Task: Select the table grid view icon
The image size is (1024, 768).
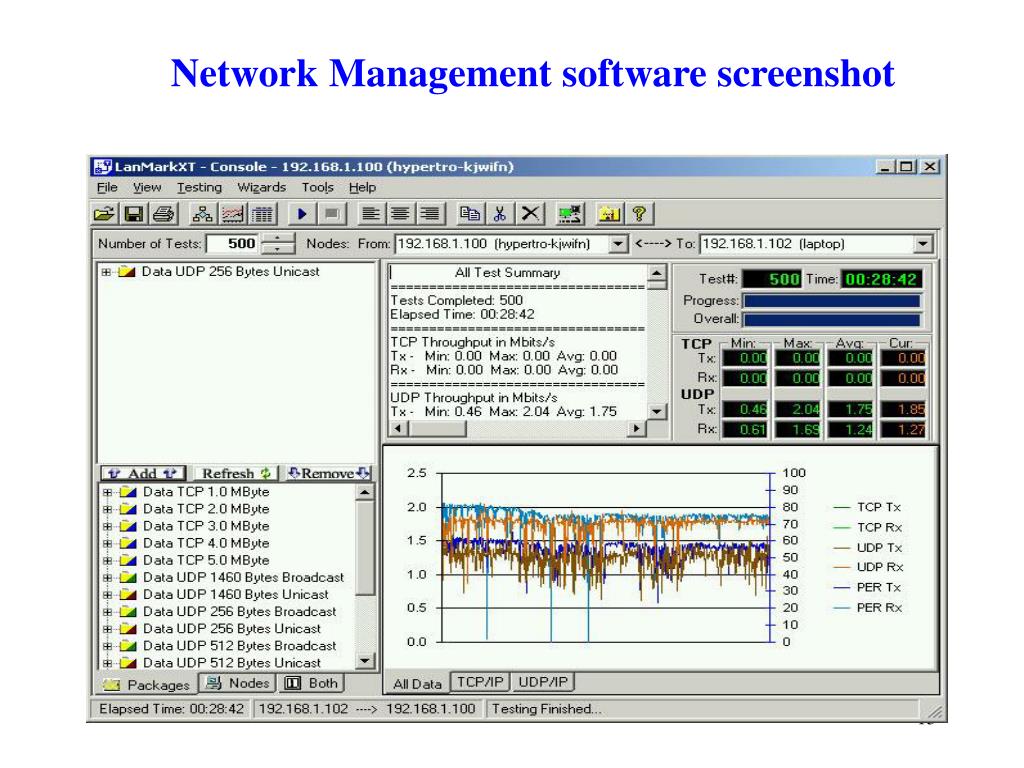Action: click(x=263, y=214)
